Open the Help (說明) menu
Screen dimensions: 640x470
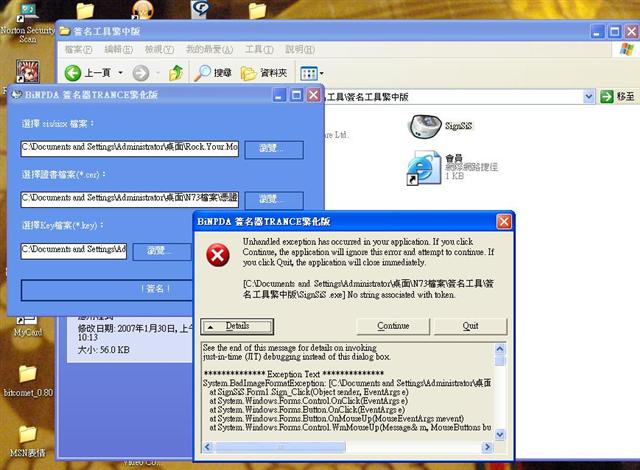[x=300, y=50]
